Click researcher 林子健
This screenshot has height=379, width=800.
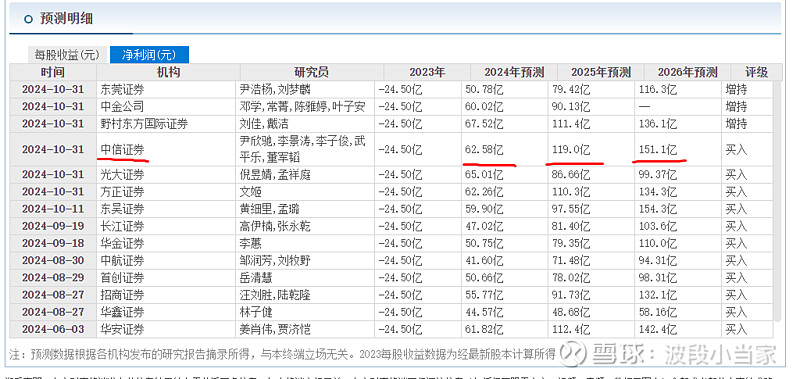[x=256, y=312]
